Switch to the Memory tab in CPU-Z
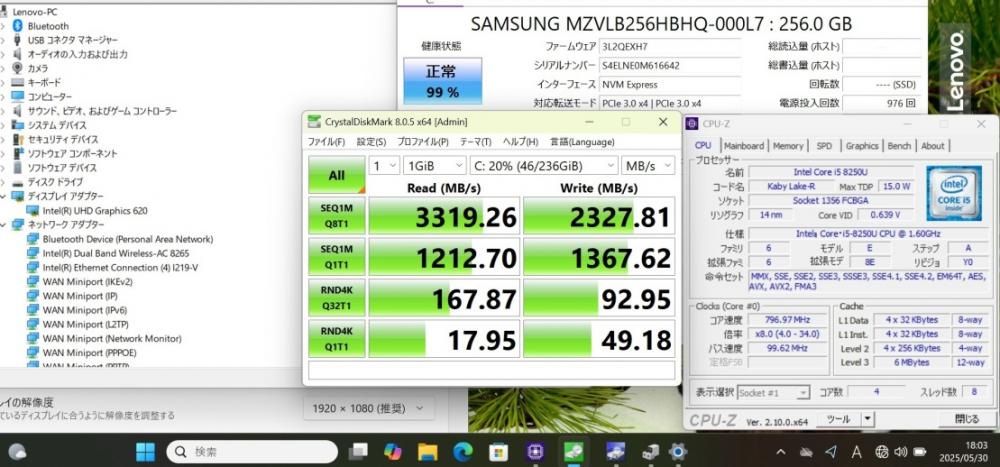Image resolution: width=1000 pixels, height=467 pixels. pyautogui.click(x=788, y=146)
